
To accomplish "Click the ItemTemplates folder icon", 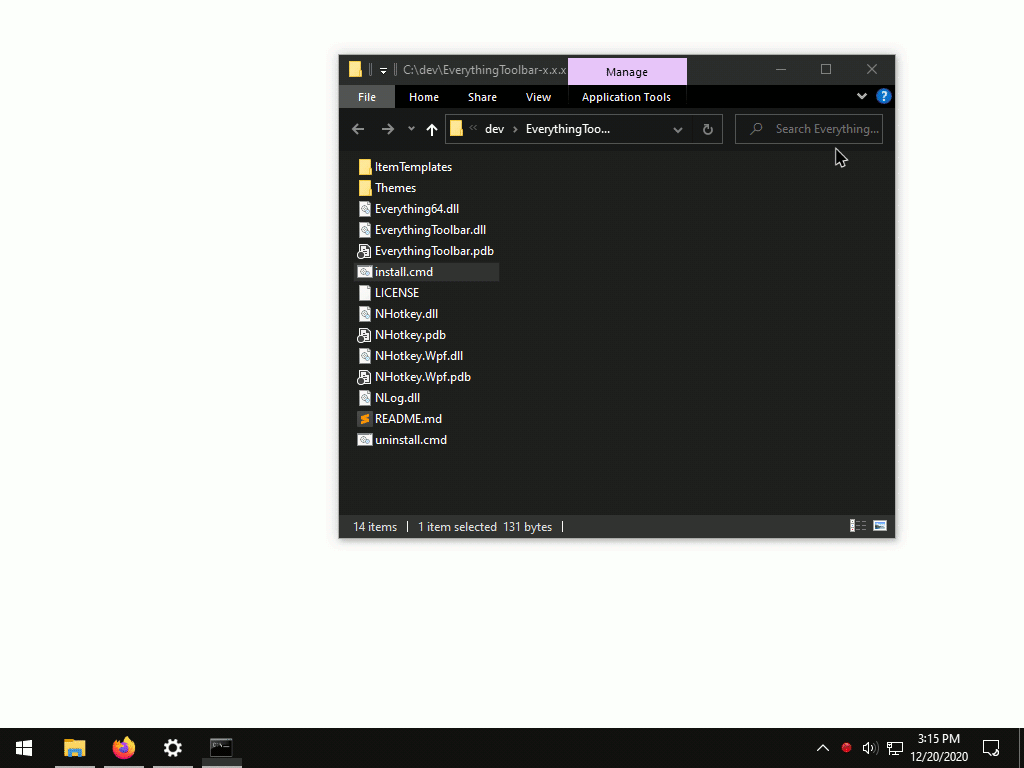I will click(365, 167).
